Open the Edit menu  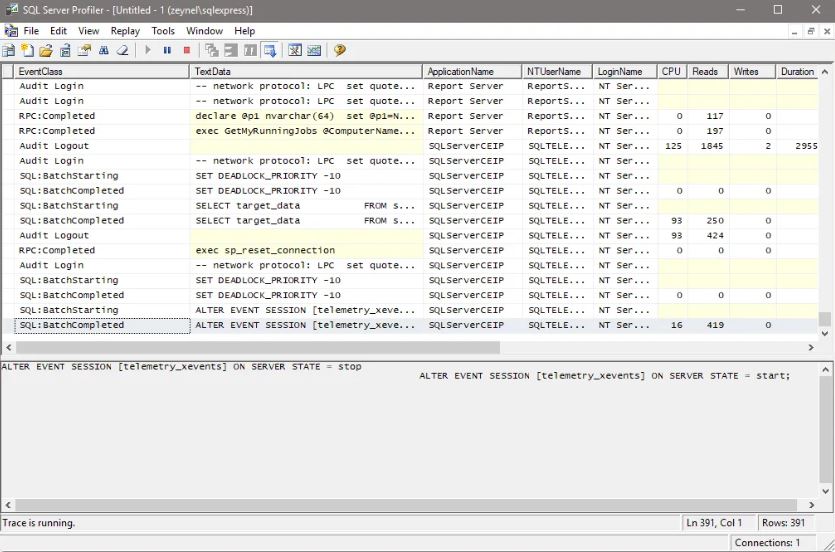click(x=59, y=31)
